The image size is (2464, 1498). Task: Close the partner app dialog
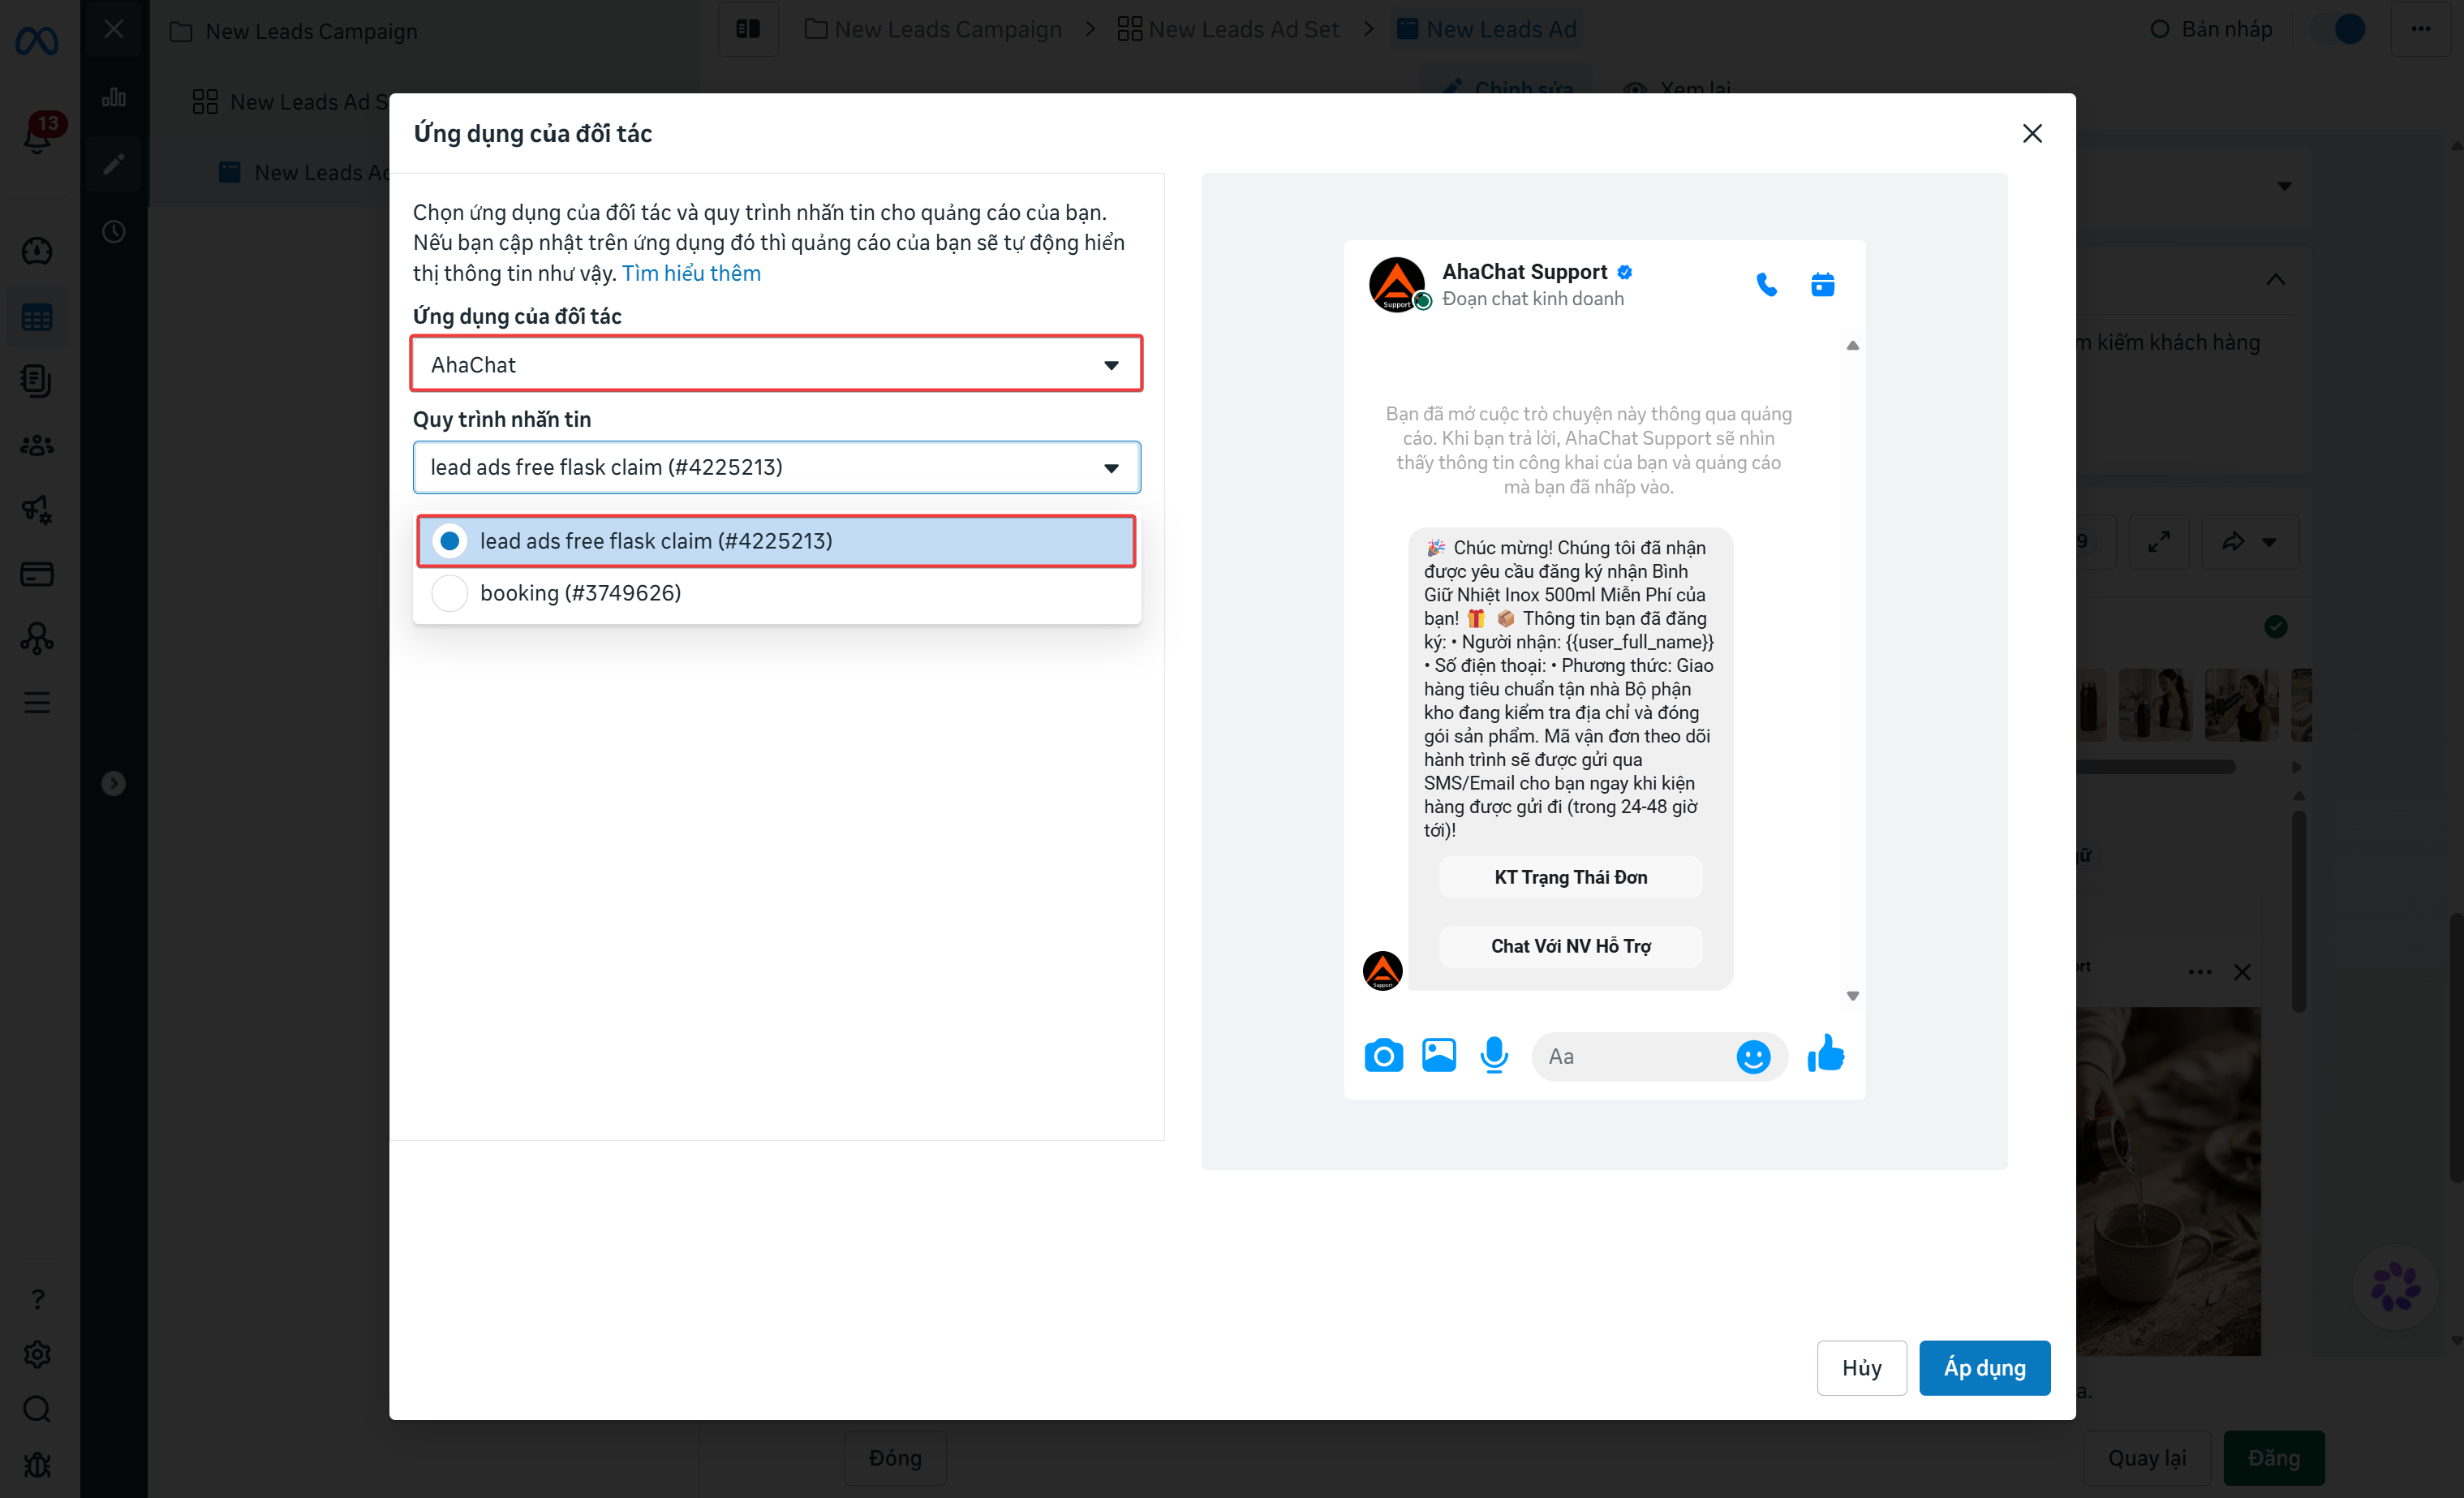(2032, 133)
